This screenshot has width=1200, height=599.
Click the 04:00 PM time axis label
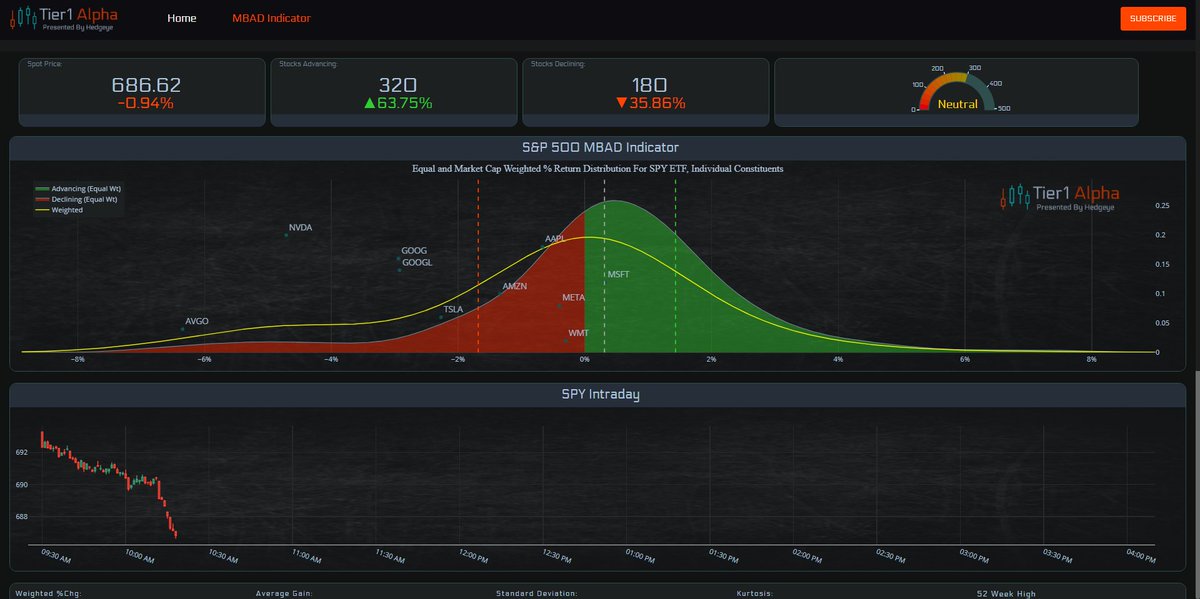tap(1140, 554)
